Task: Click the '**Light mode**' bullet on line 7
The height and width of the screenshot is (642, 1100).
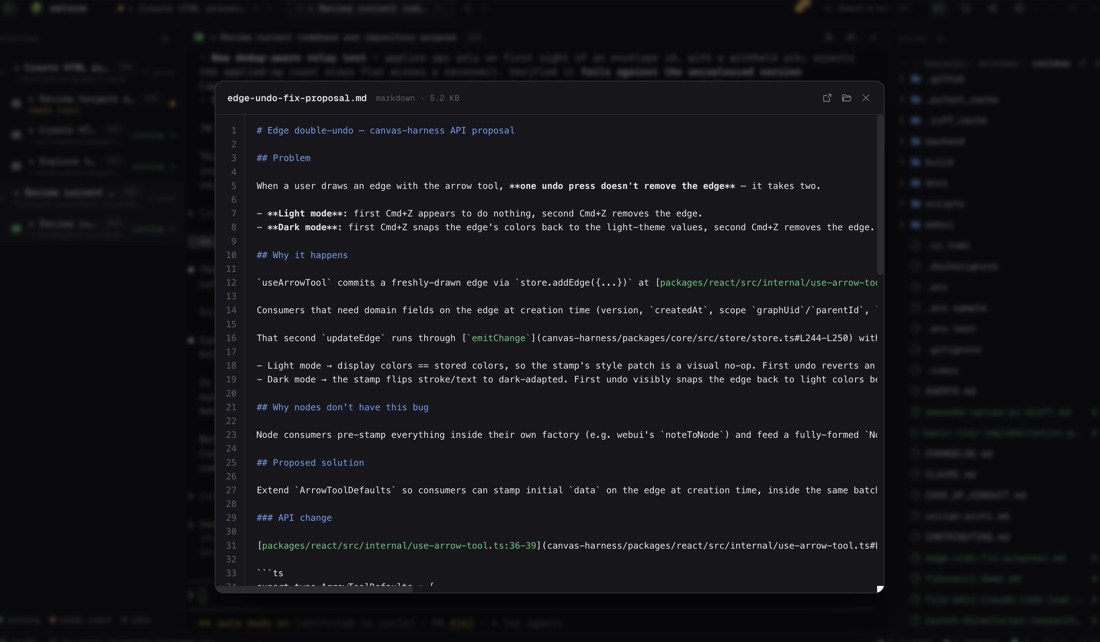Action: pyautogui.click(x=479, y=213)
